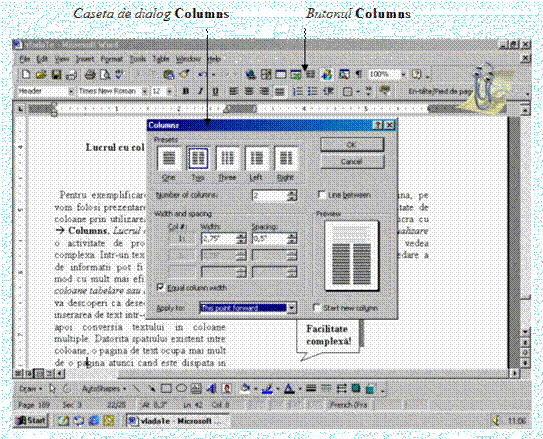Select the Three columns preset
Screen dimensions: 543x439
[227, 158]
